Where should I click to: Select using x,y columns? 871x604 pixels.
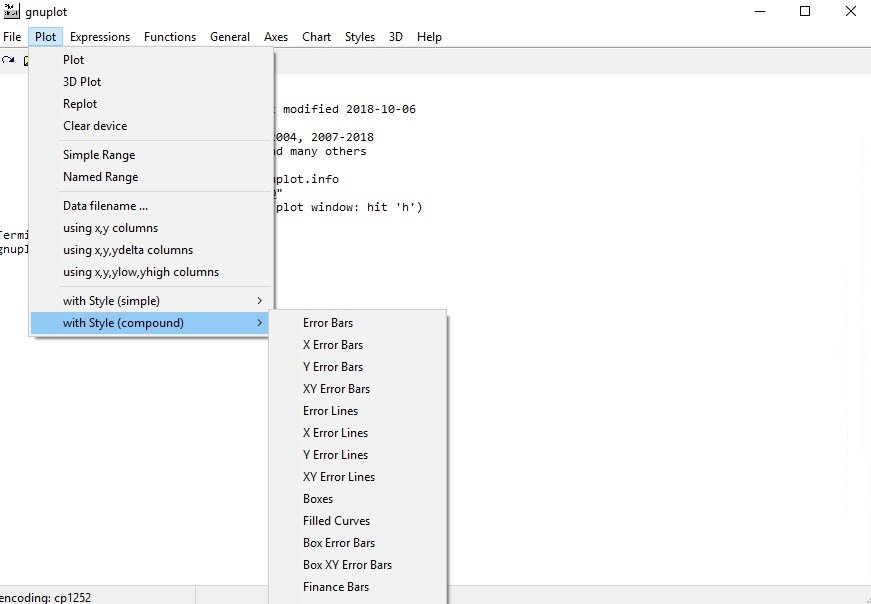click(151, 228)
